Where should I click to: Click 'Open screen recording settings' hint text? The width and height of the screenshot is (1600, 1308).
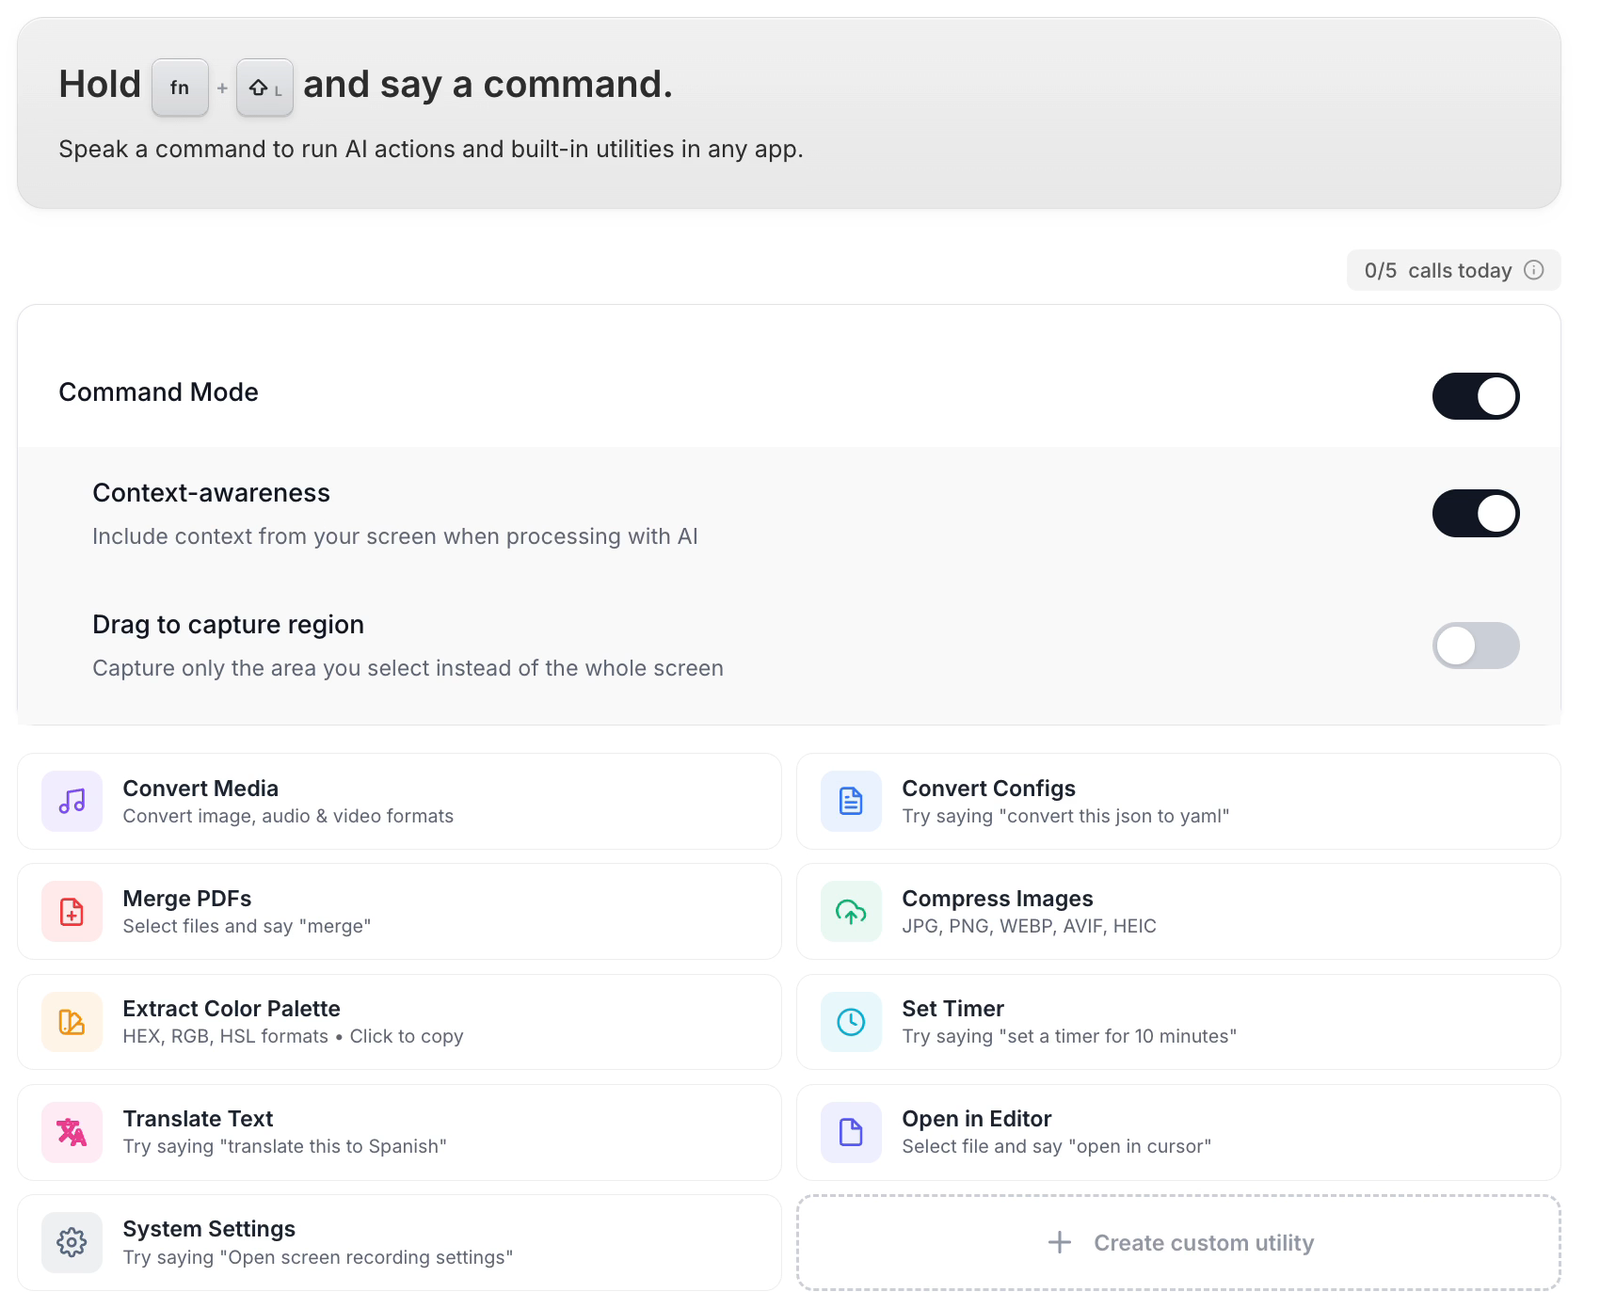click(367, 1257)
